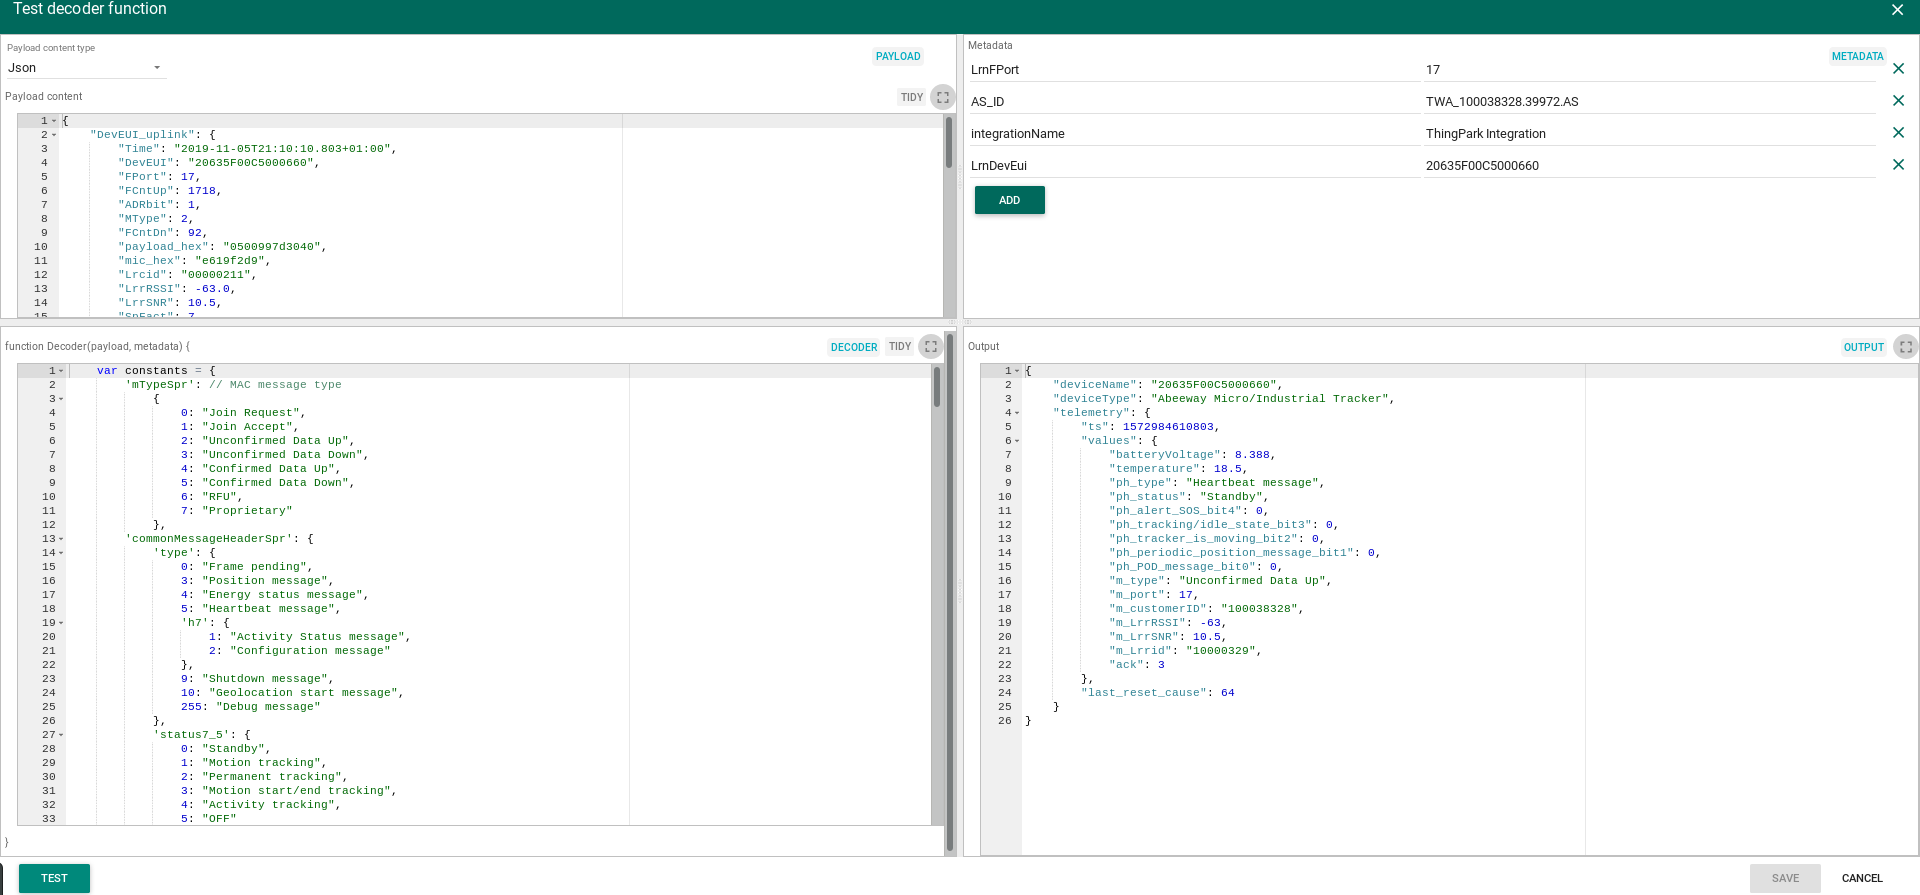This screenshot has height=895, width=1920.
Task: Close the Test decoder function dialog
Action: tap(1897, 10)
